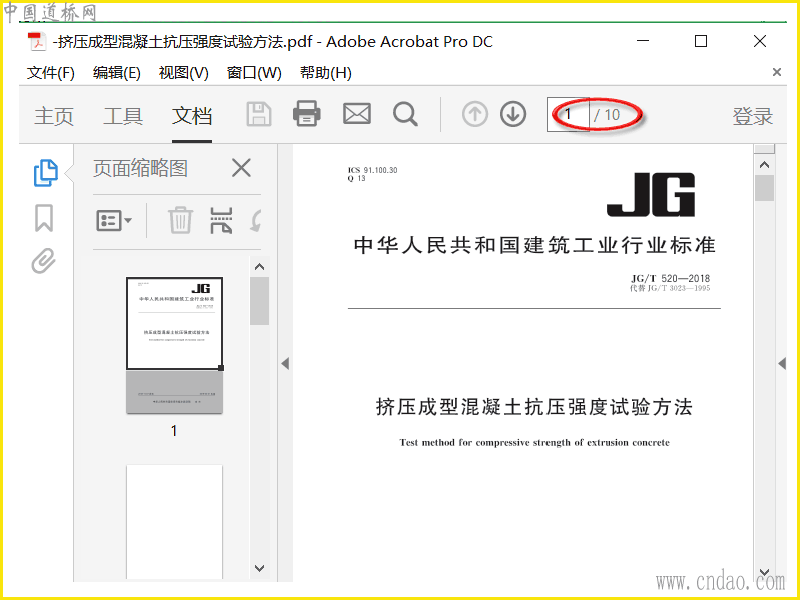Screen dimensions: 800x600
Task: Open the 帮助(H) menu
Action: tap(326, 73)
